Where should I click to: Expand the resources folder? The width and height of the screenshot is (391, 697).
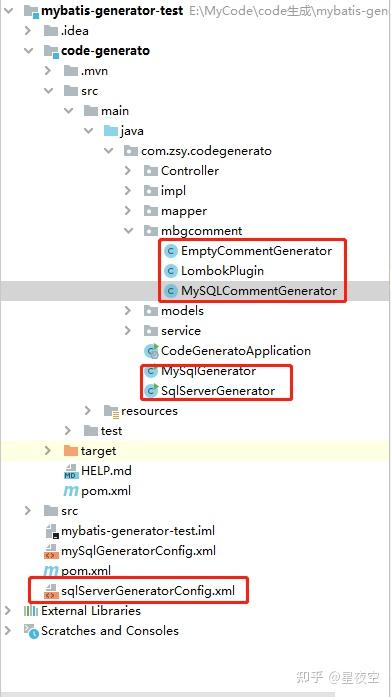point(88,410)
